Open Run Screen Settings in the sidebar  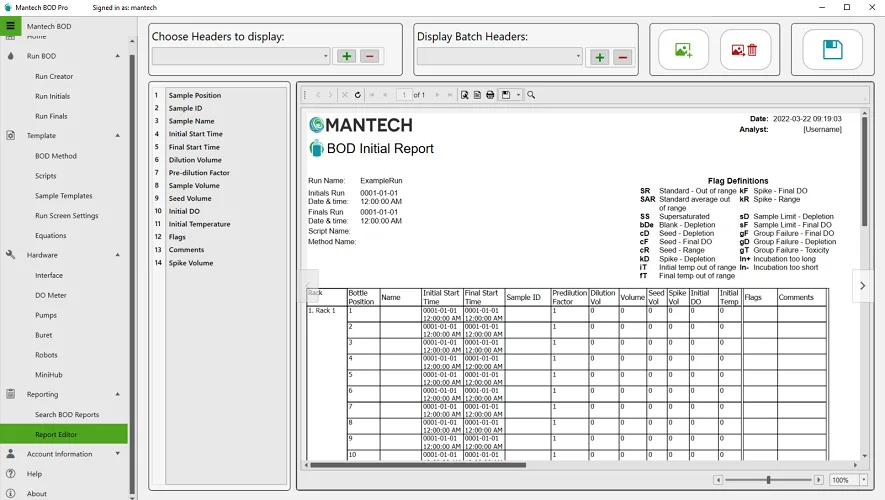(67, 216)
